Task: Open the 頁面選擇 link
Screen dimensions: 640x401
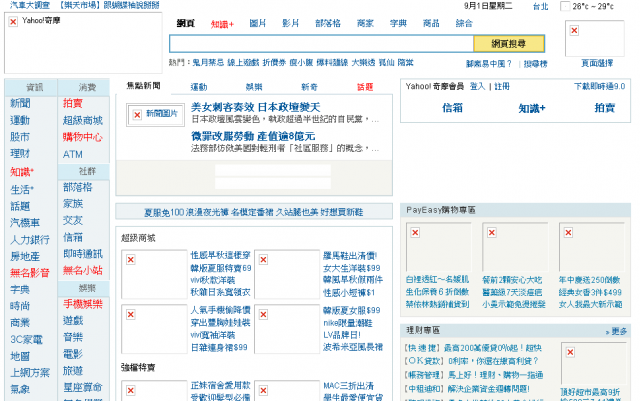Action: (597, 63)
